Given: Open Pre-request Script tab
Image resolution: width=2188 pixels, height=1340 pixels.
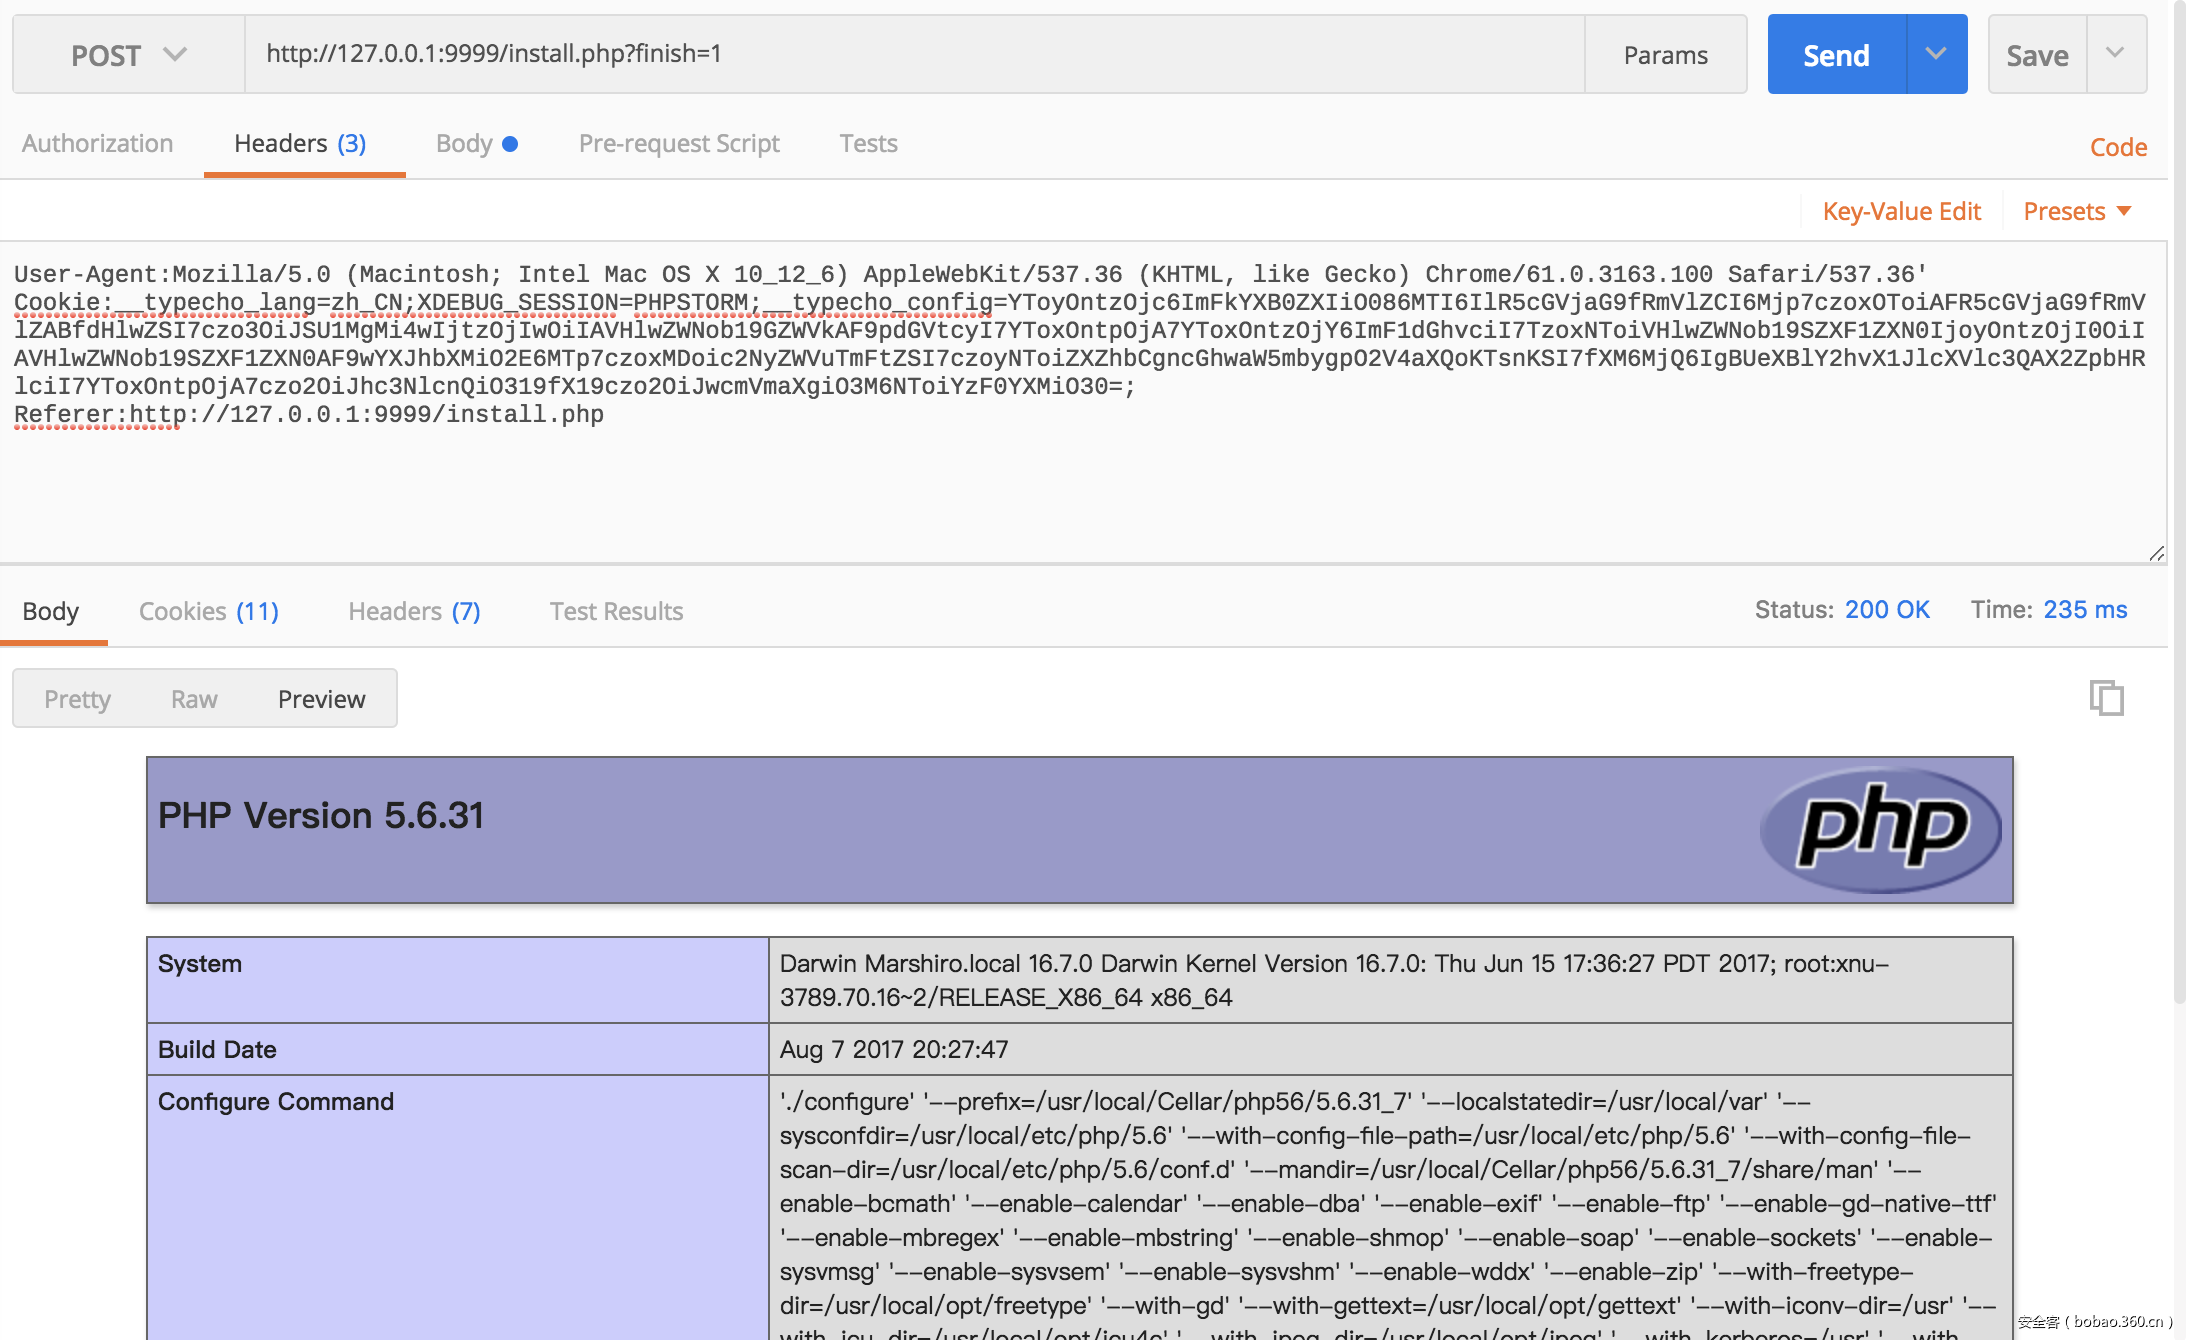Looking at the screenshot, I should click(x=679, y=143).
